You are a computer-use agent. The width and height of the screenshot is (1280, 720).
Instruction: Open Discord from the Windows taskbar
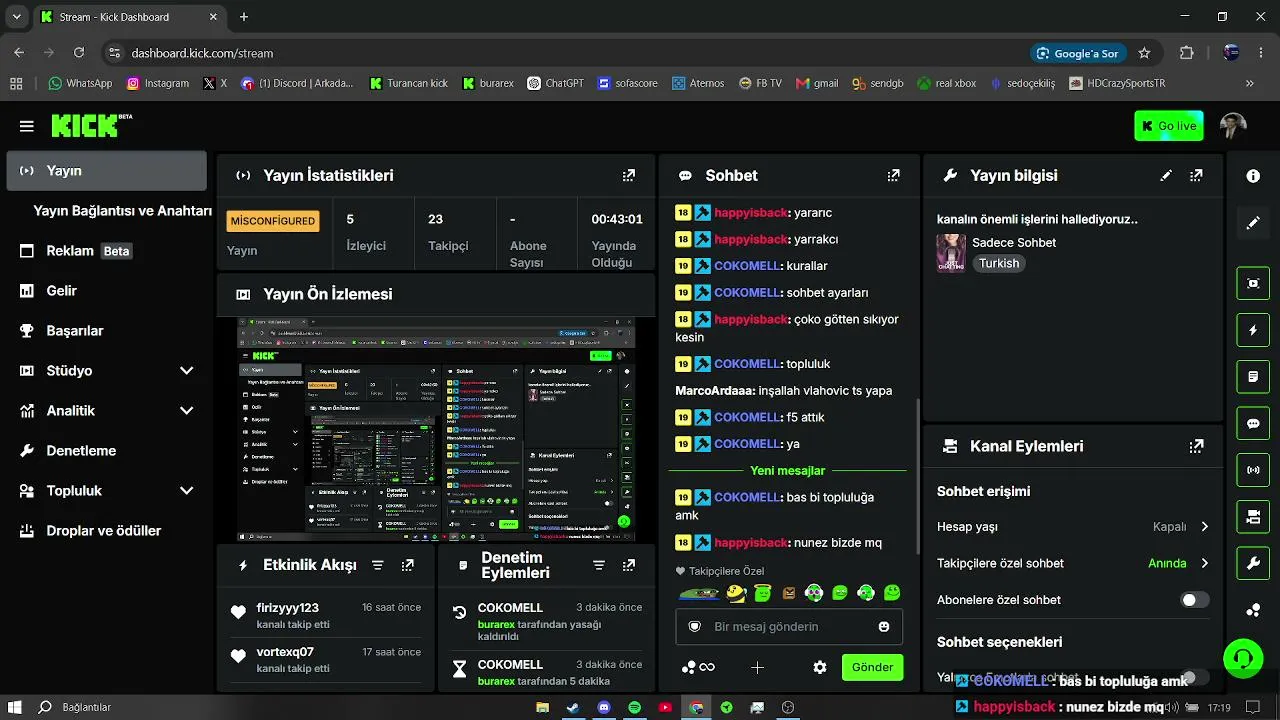click(604, 708)
